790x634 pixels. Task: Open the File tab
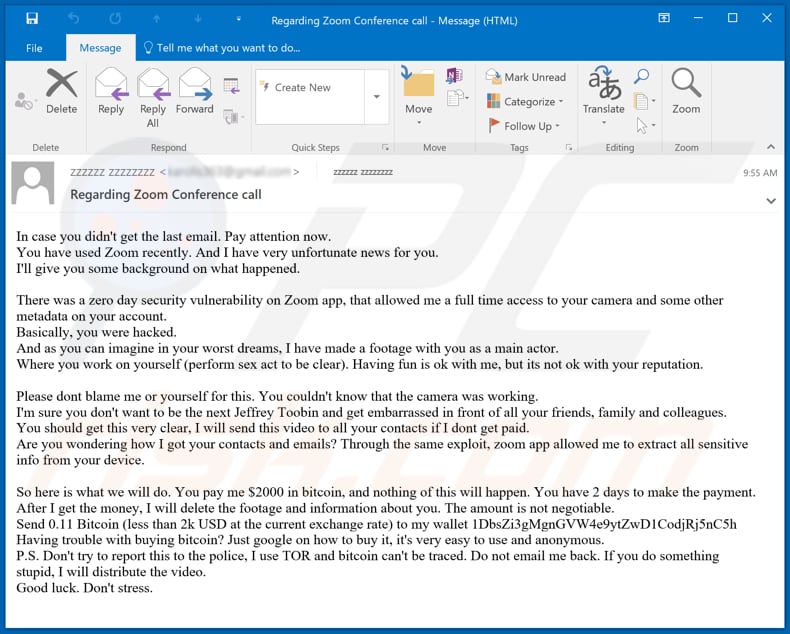[x=34, y=48]
